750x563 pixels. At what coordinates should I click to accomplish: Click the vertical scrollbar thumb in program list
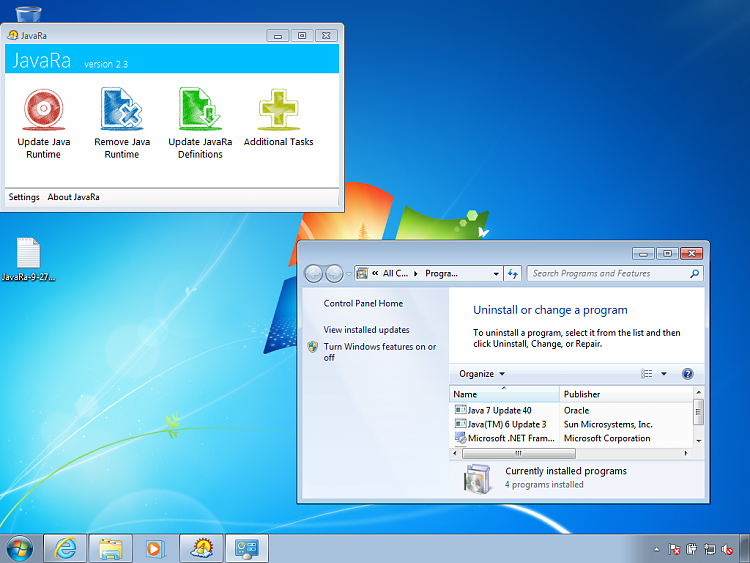(x=698, y=412)
